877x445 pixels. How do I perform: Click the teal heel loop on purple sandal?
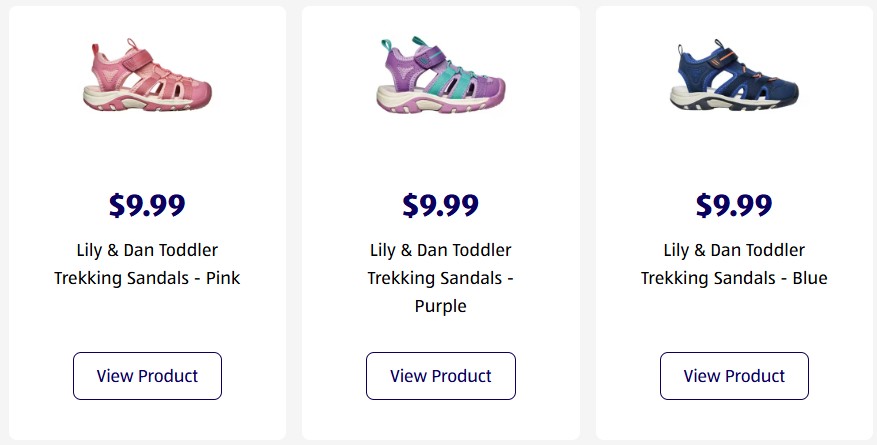388,46
